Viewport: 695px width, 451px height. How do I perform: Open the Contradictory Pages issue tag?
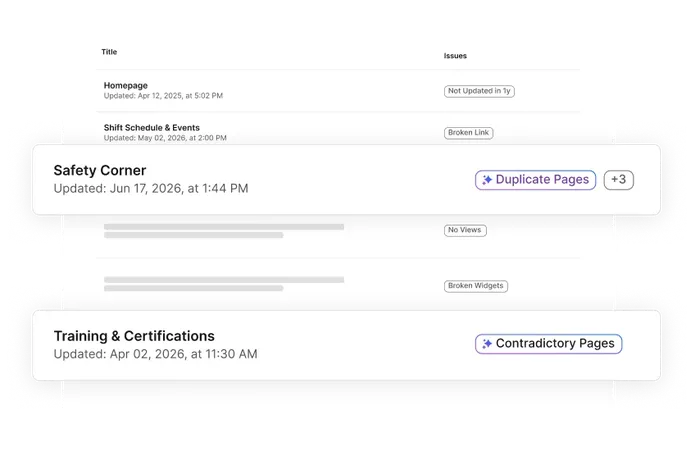tap(549, 343)
